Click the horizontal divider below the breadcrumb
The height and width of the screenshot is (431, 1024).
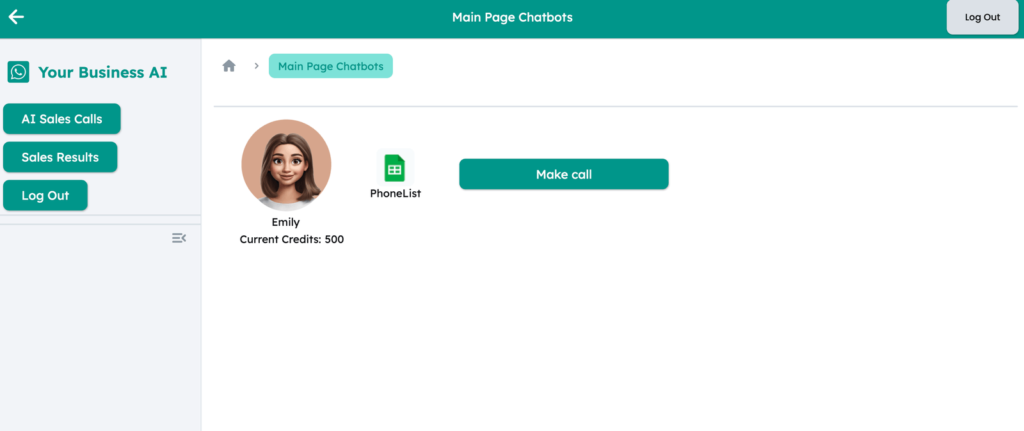point(615,106)
